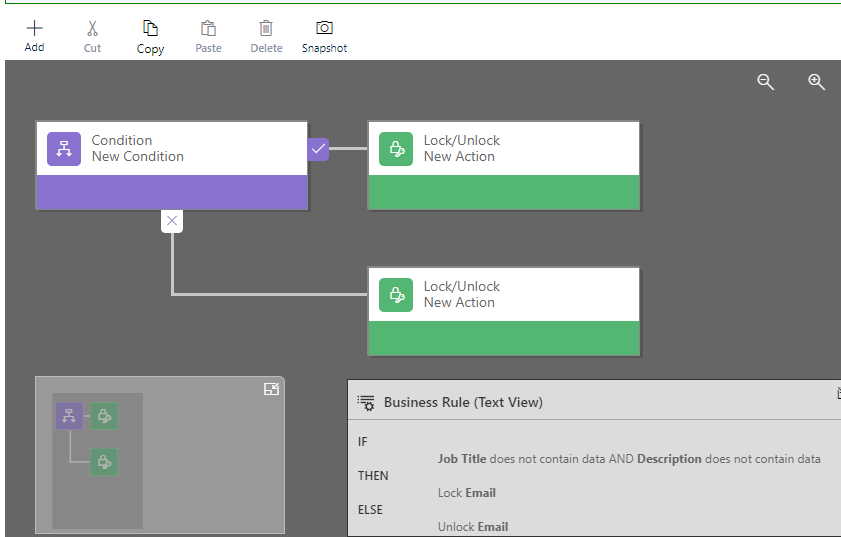Collapse the minimap panel
This screenshot has height=537, width=841.
271,390
